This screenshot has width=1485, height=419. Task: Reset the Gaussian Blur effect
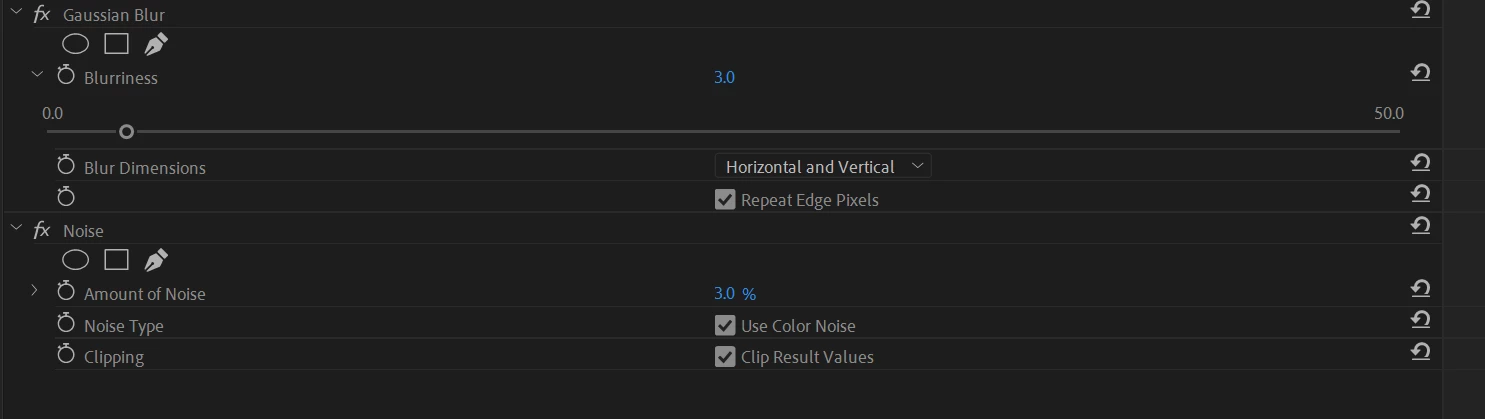coord(1419,10)
